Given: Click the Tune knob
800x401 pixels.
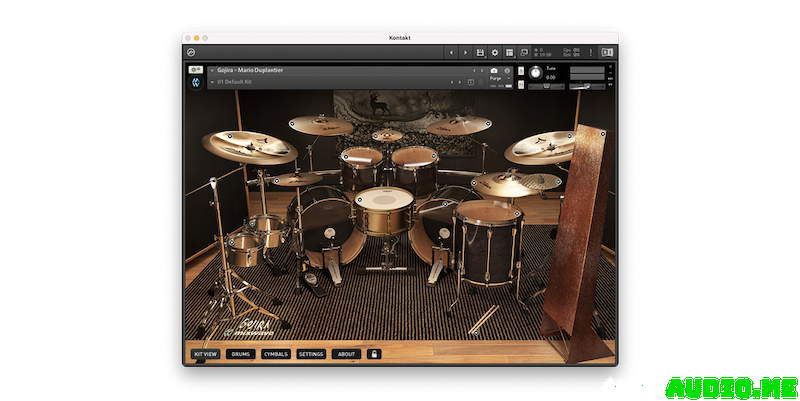Looking at the screenshot, I should point(534,73).
